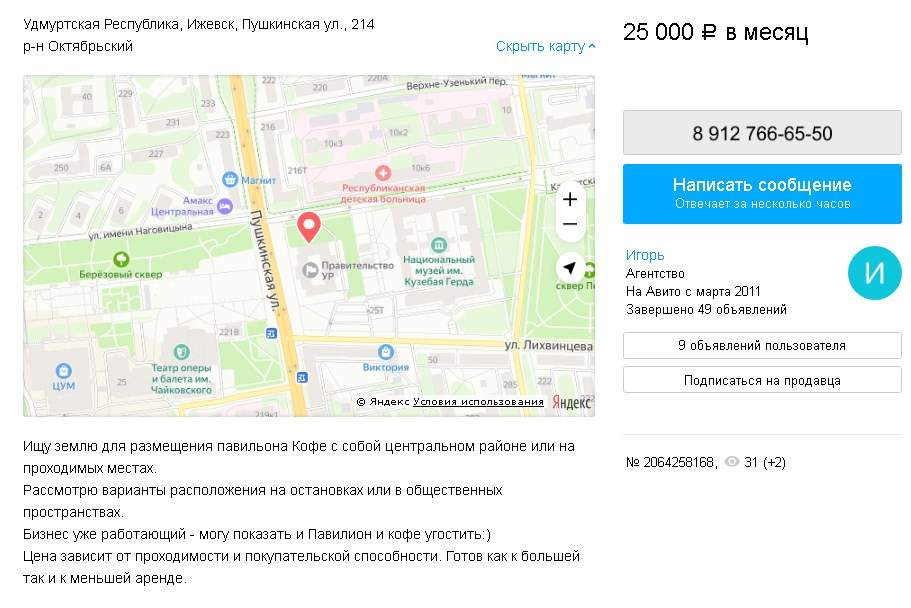Image resolution: width=911 pixels, height=608 pixels.
Task: Click the phone number button
Action: point(762,133)
